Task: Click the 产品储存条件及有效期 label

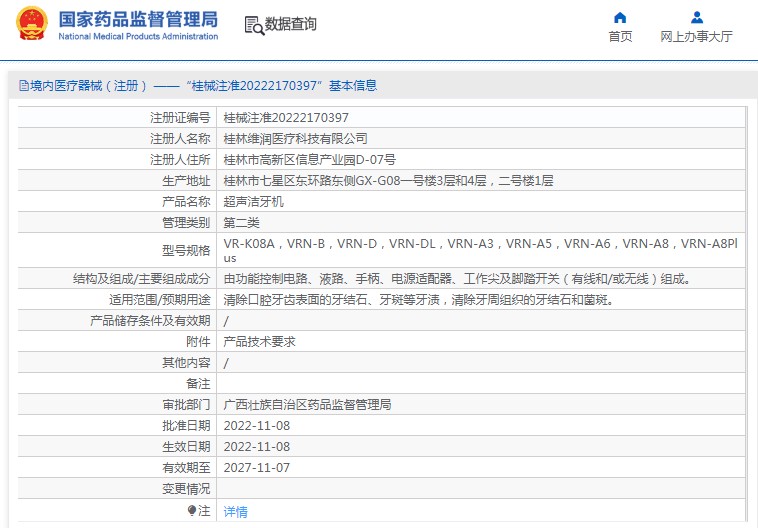Action: pyautogui.click(x=150, y=321)
